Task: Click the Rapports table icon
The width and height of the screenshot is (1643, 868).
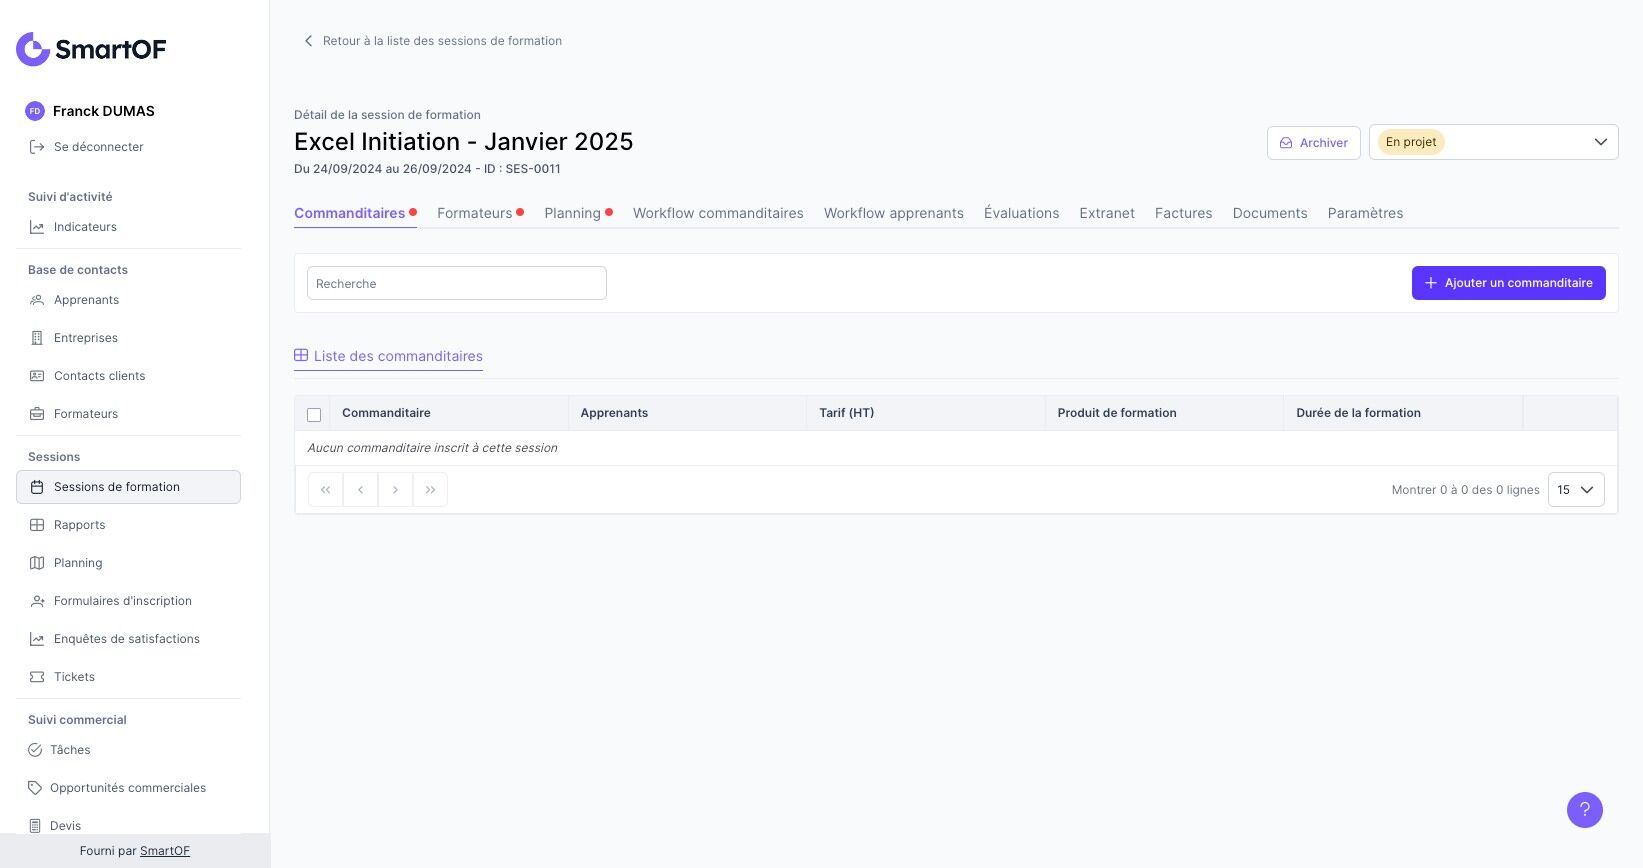Action: click(37, 525)
